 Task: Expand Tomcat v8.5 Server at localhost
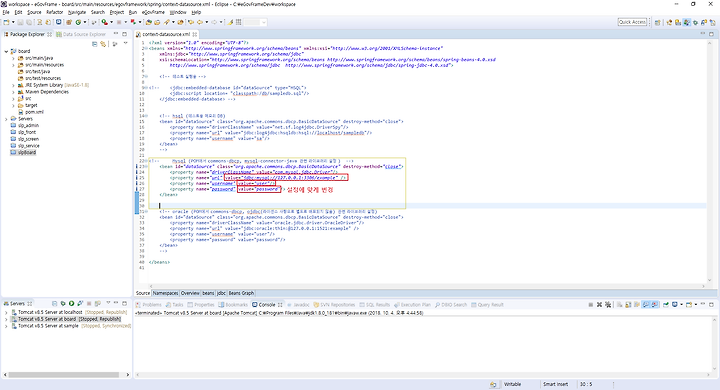click(x=6, y=312)
